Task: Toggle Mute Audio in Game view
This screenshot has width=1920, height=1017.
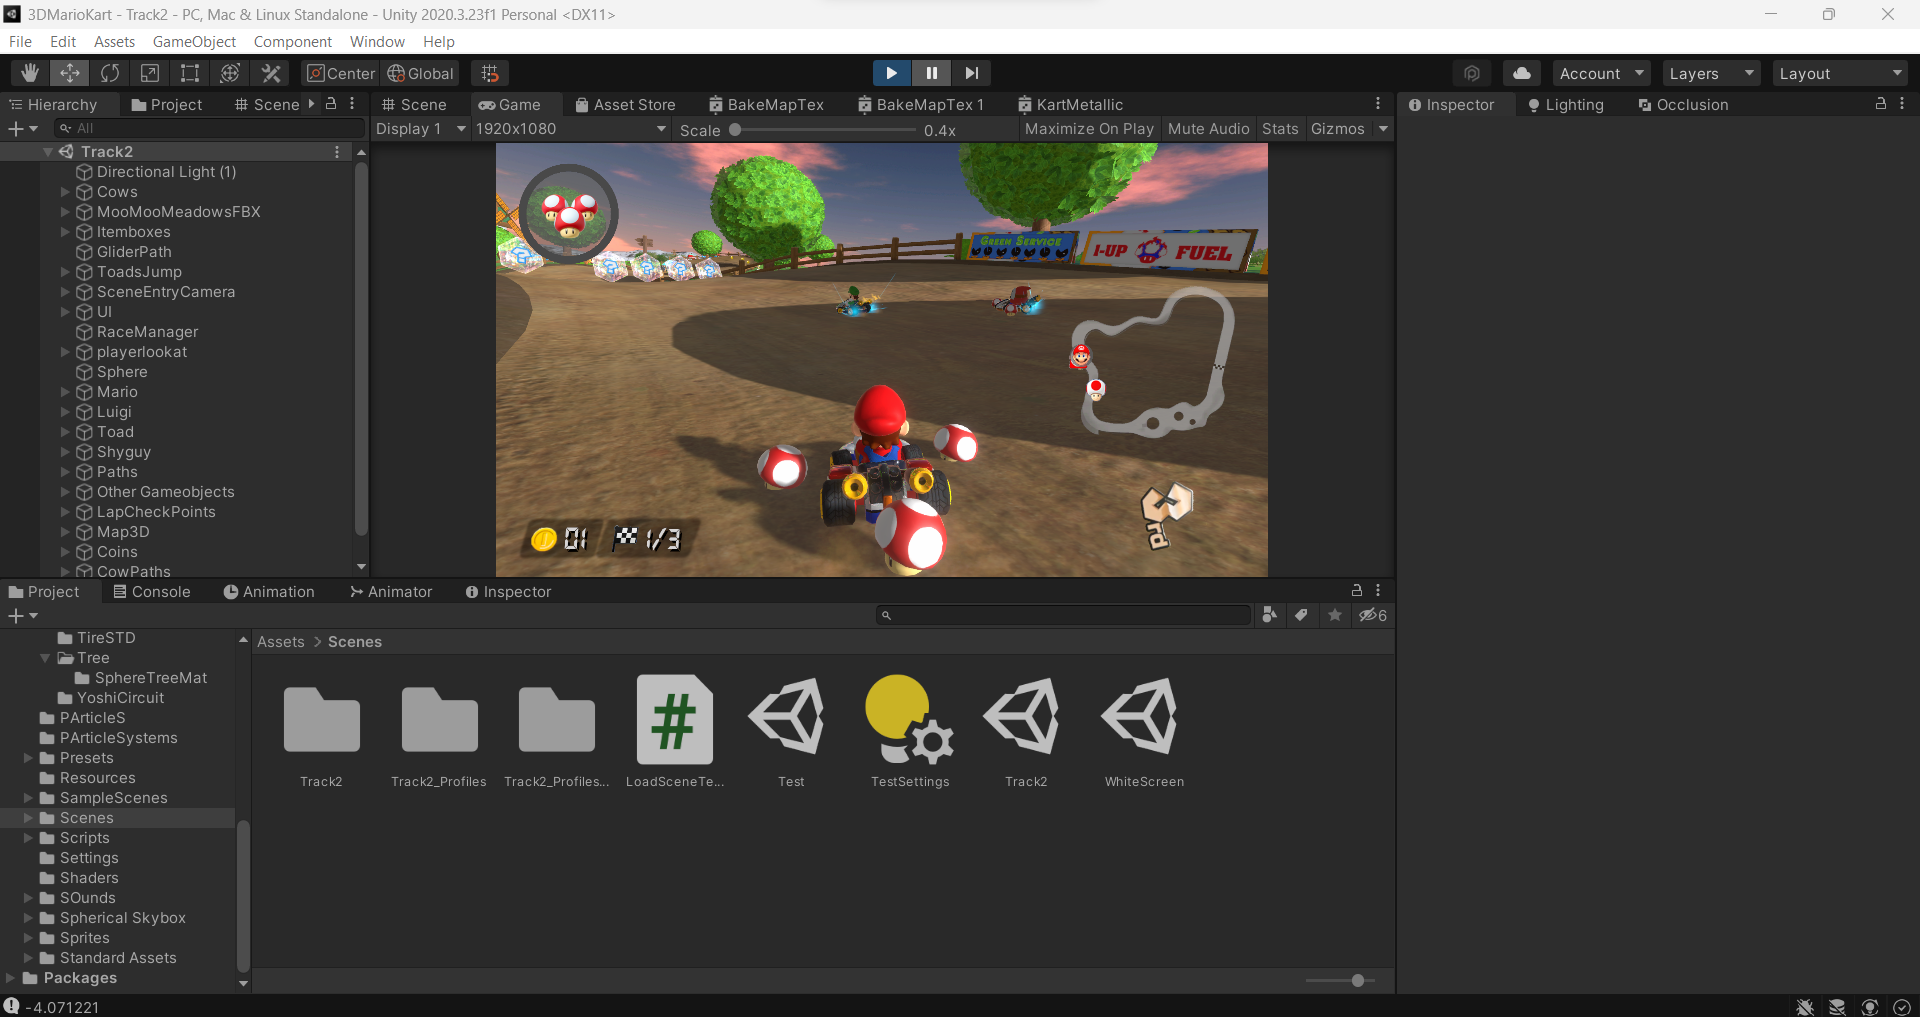Action: [1208, 129]
